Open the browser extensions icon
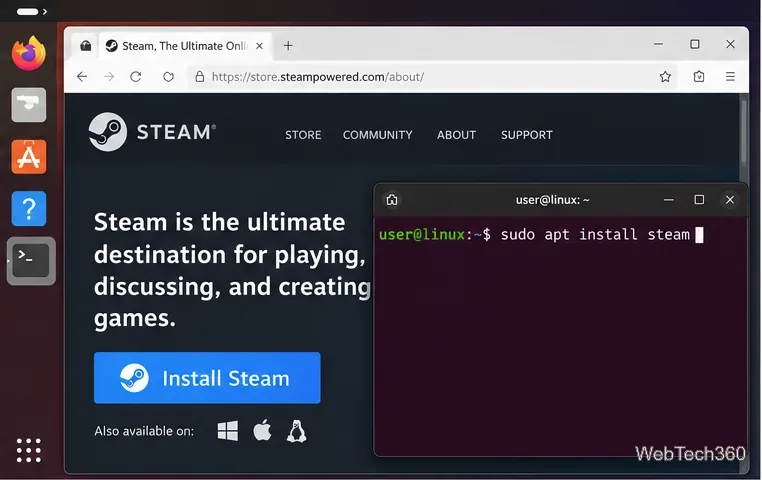This screenshot has width=762, height=480. tap(699, 76)
